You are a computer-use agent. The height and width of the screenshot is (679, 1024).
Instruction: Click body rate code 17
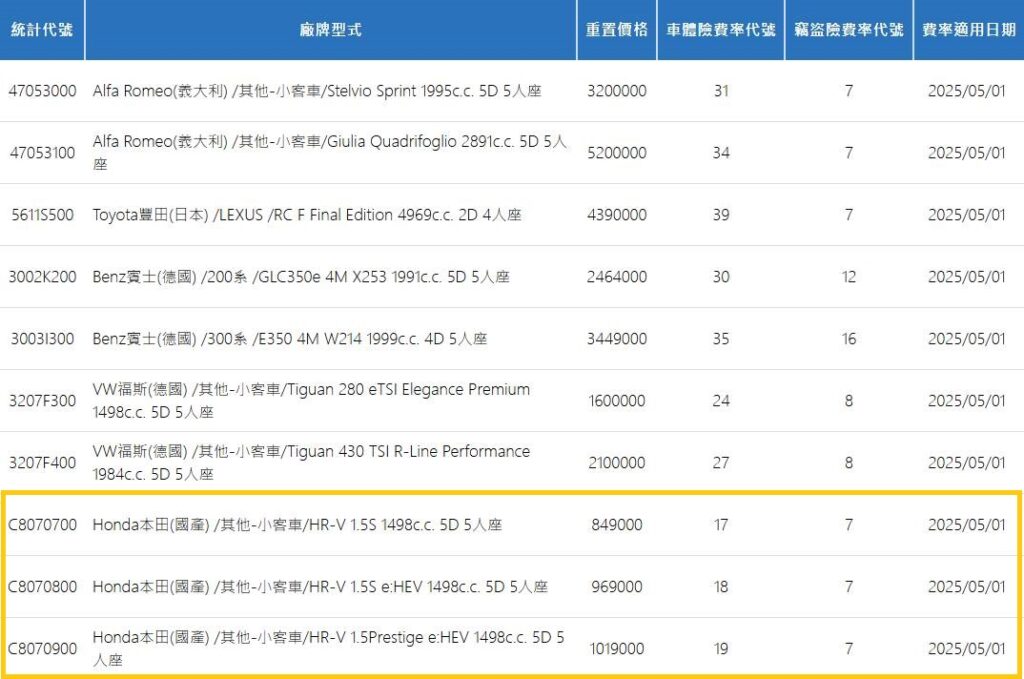point(721,525)
